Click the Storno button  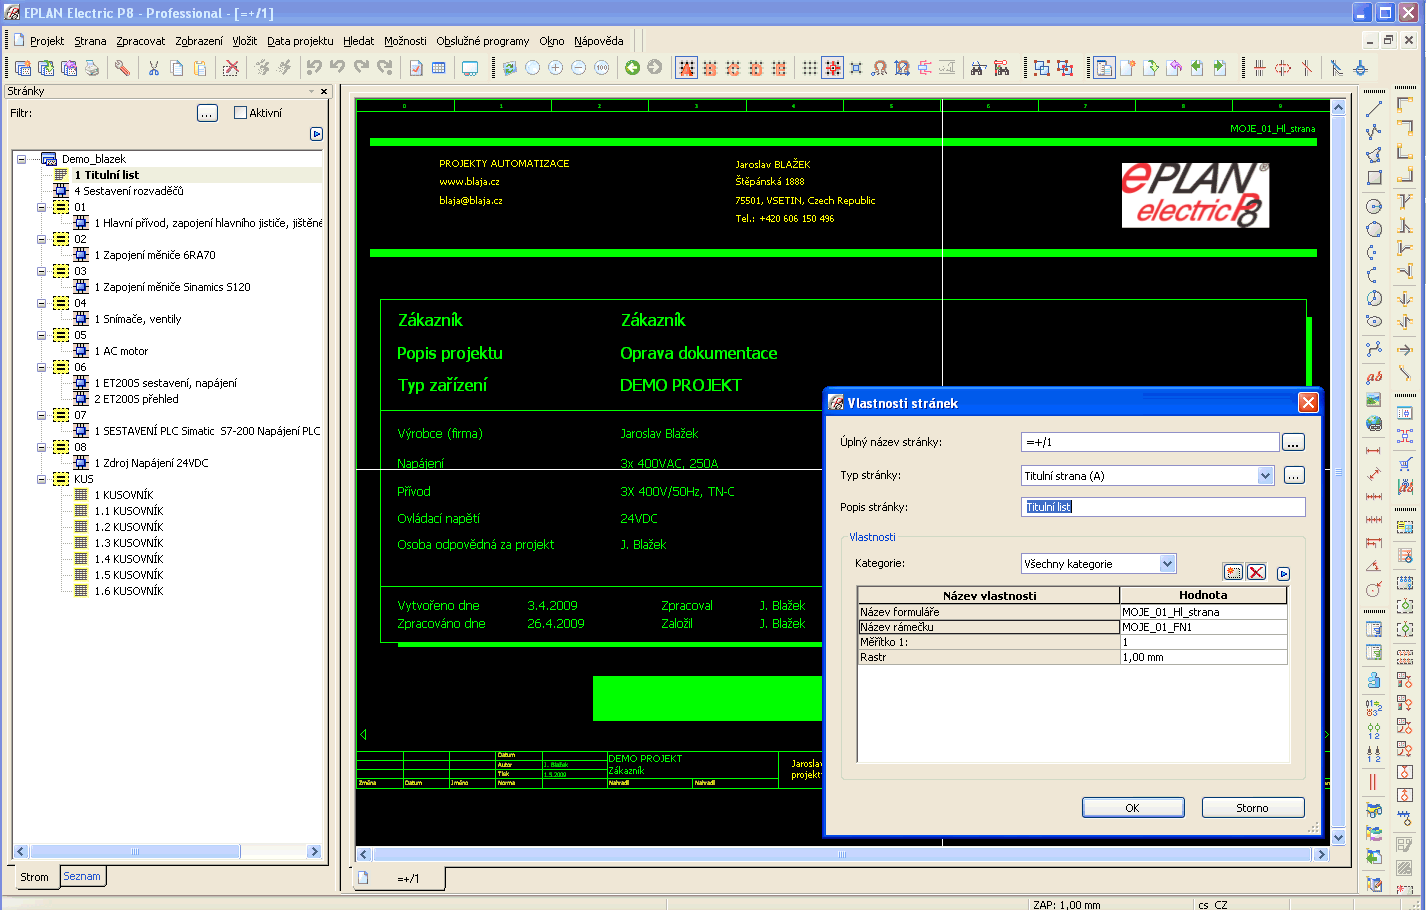pos(1252,808)
